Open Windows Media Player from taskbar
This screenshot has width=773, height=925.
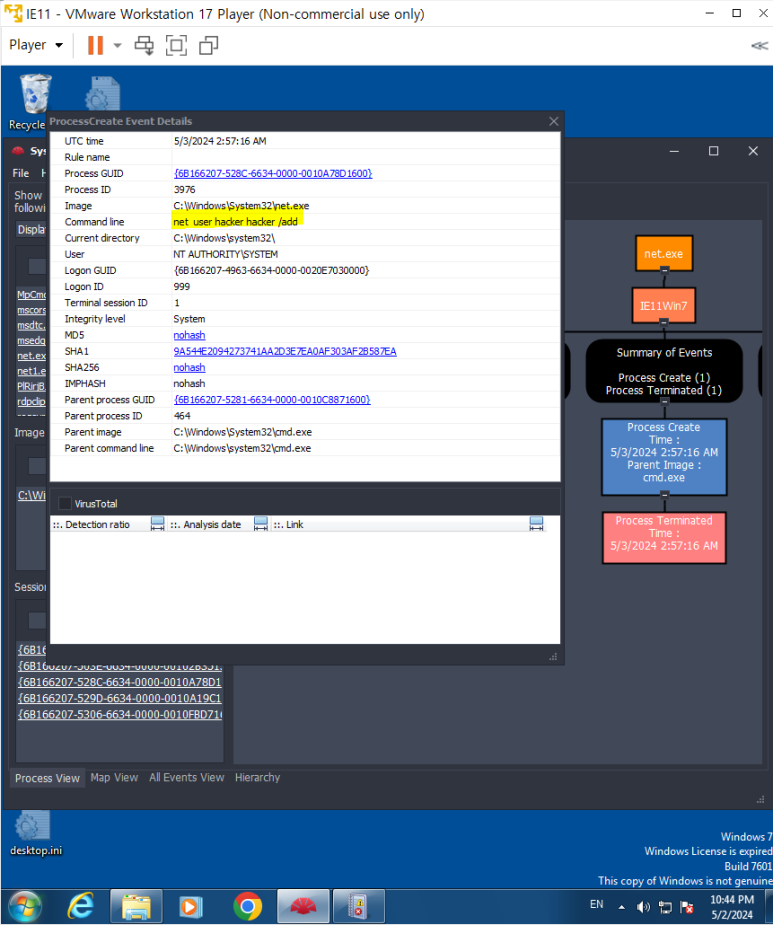(x=191, y=906)
